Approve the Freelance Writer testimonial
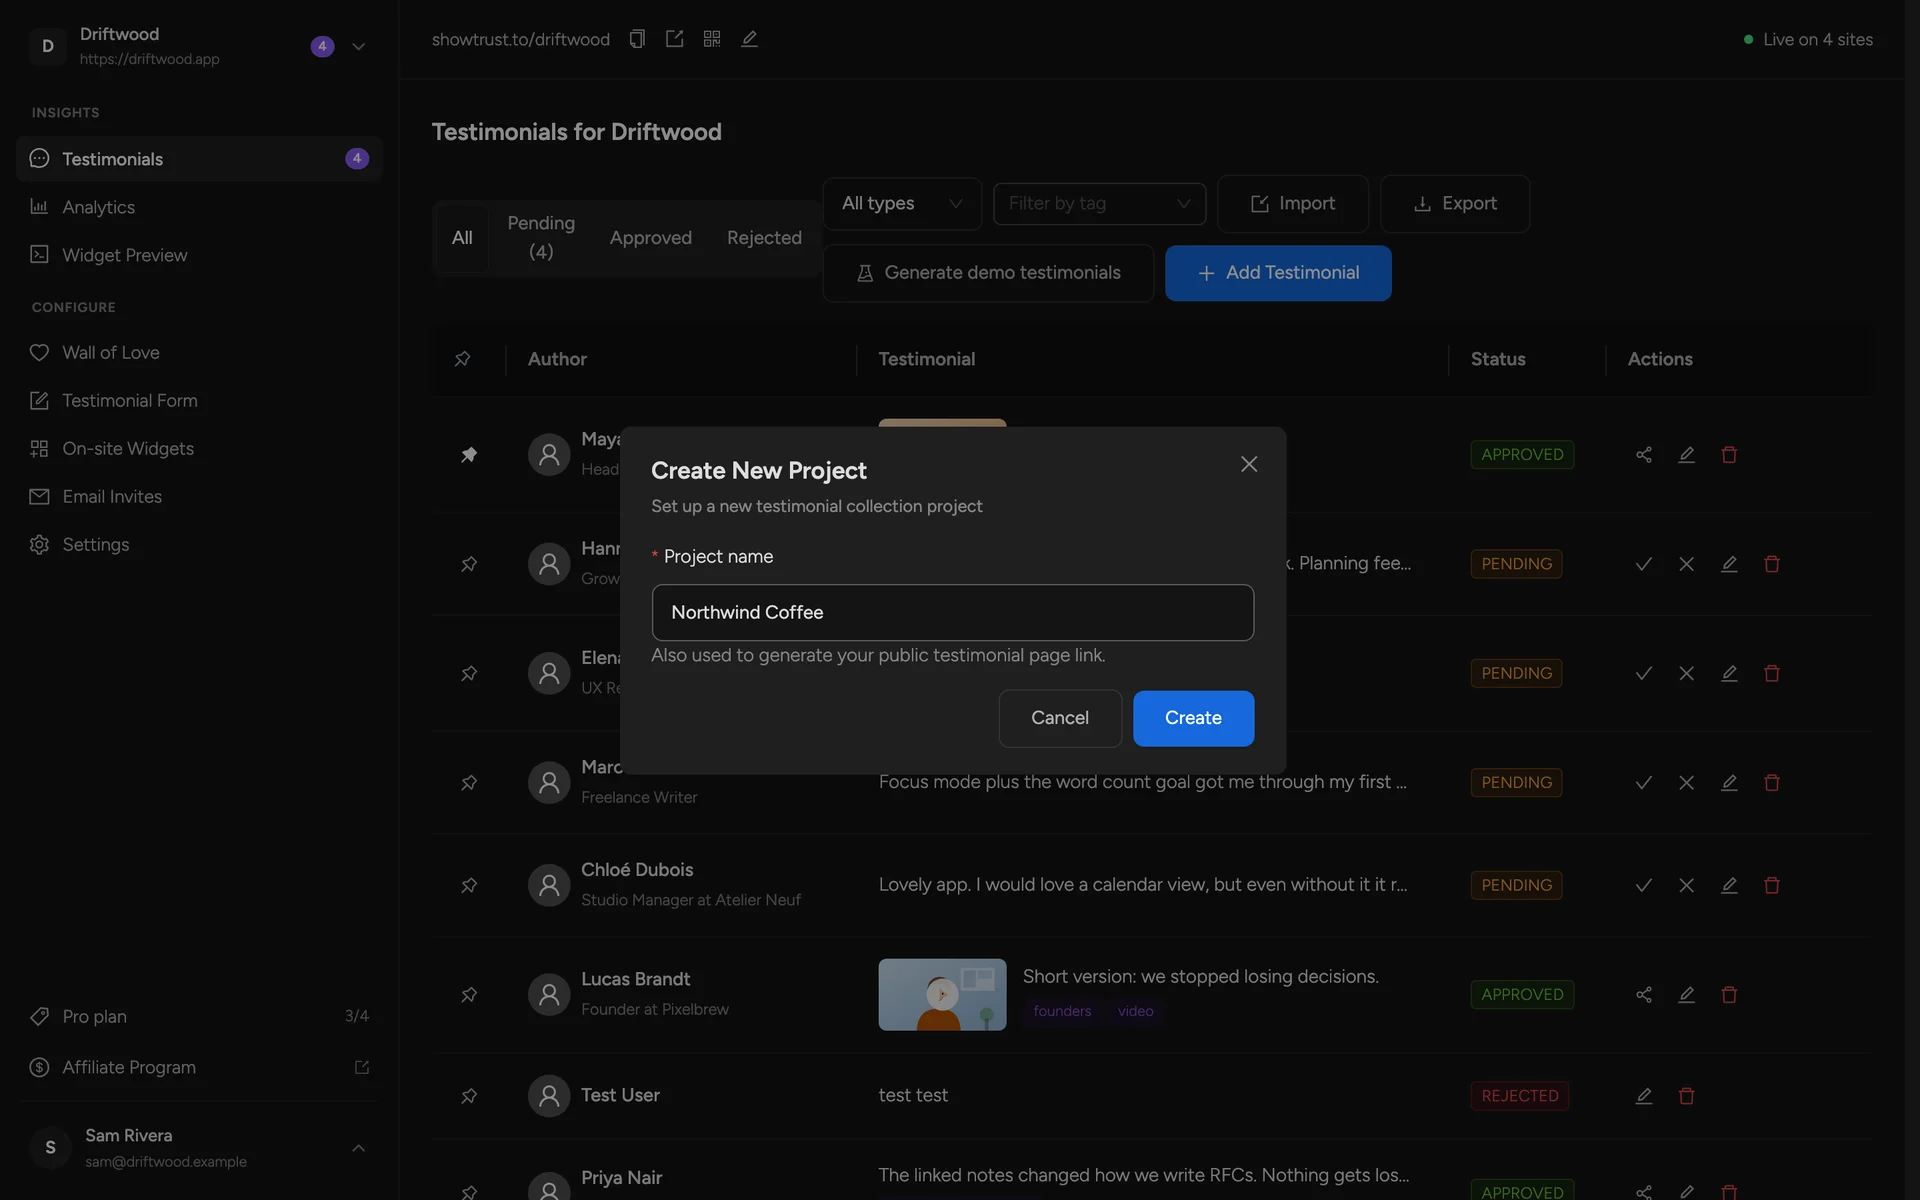The width and height of the screenshot is (1920, 1200). pyautogui.click(x=1644, y=783)
